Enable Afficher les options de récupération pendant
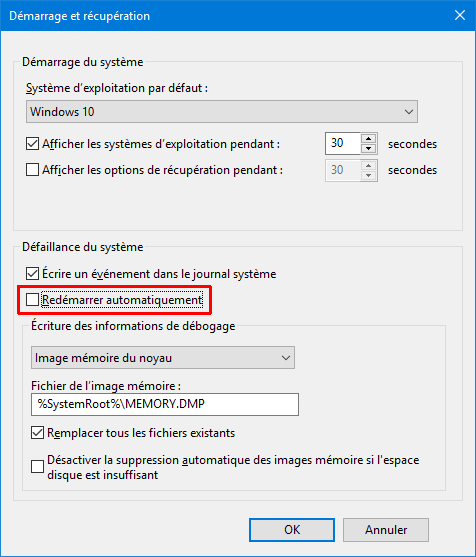Screen dimensions: 476x557 tap(32, 170)
